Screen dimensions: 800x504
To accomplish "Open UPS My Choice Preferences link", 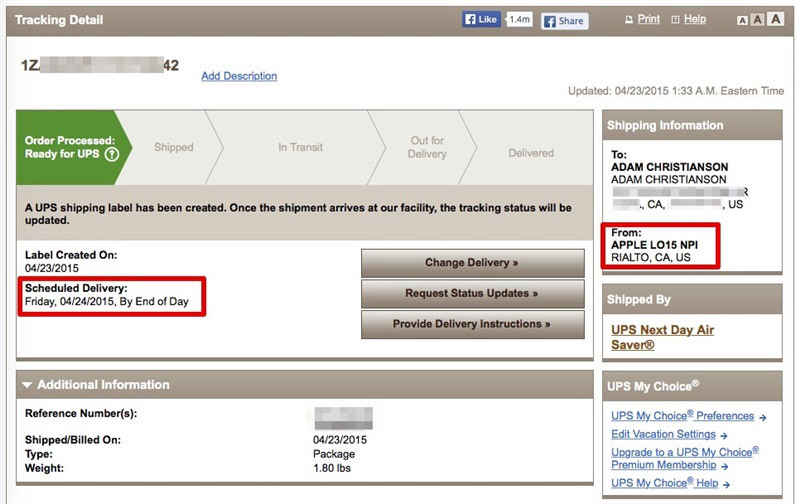I will tap(683, 416).
